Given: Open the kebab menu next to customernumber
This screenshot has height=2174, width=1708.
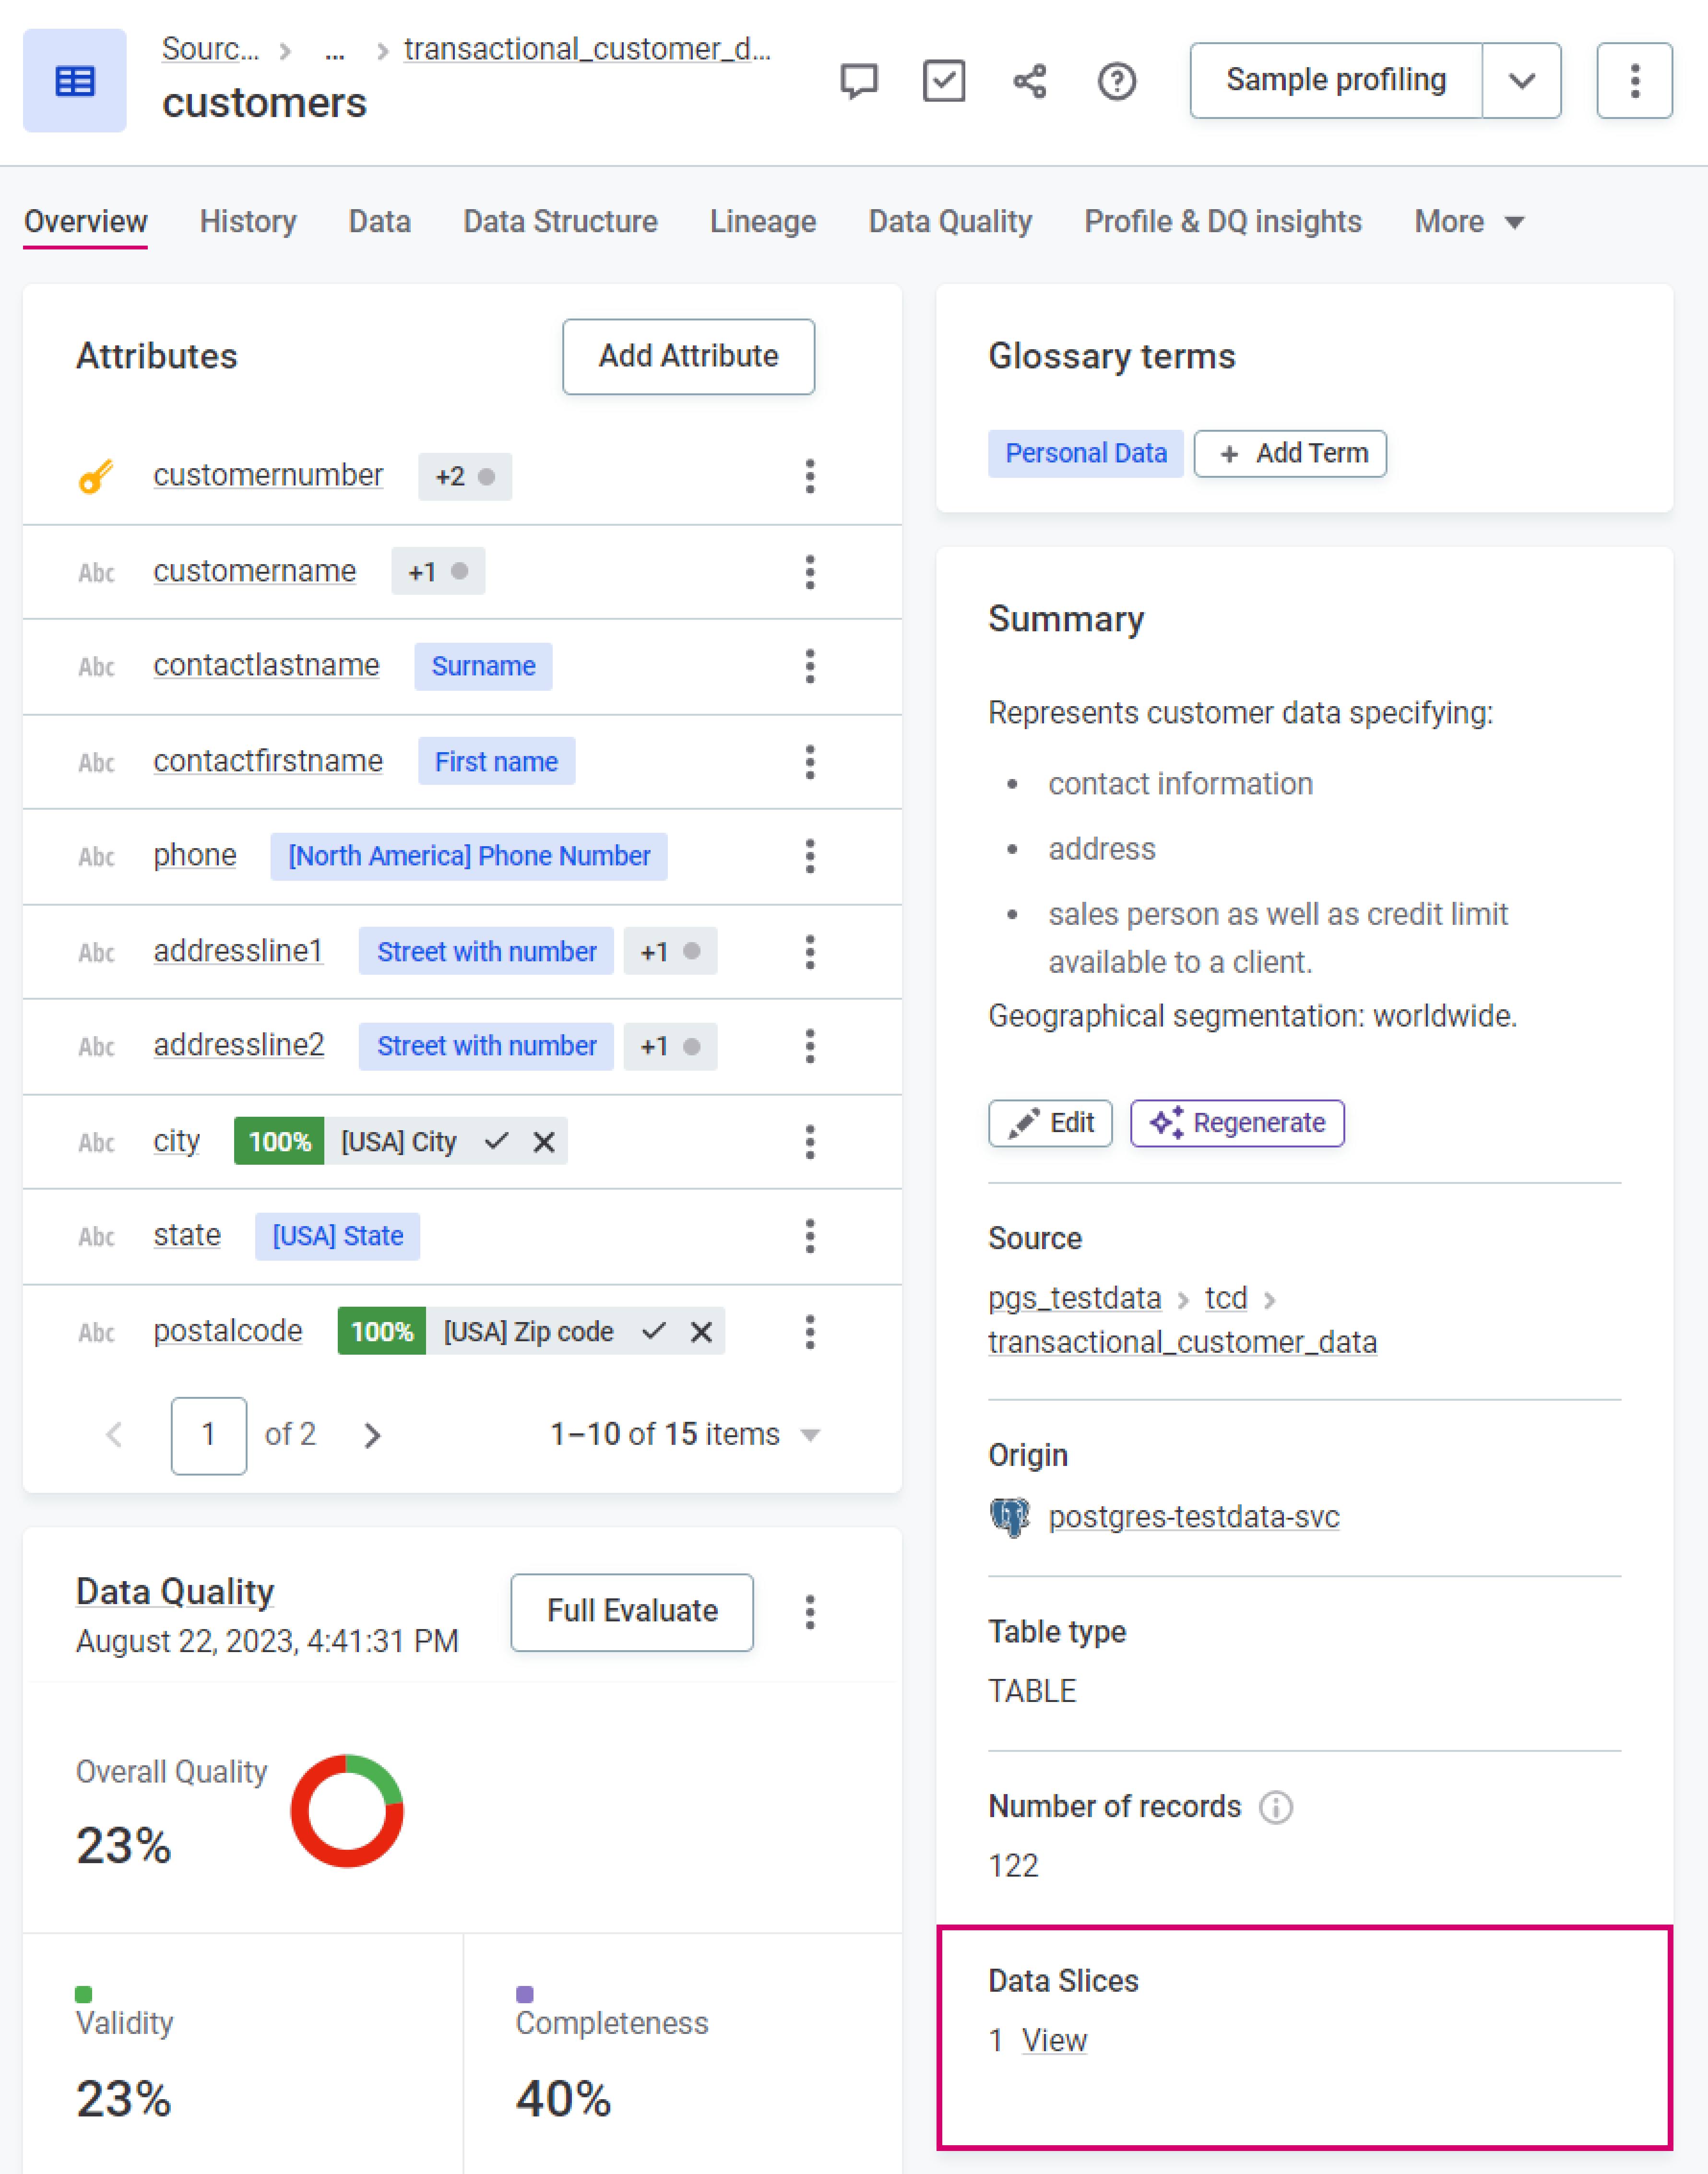Looking at the screenshot, I should click(810, 477).
